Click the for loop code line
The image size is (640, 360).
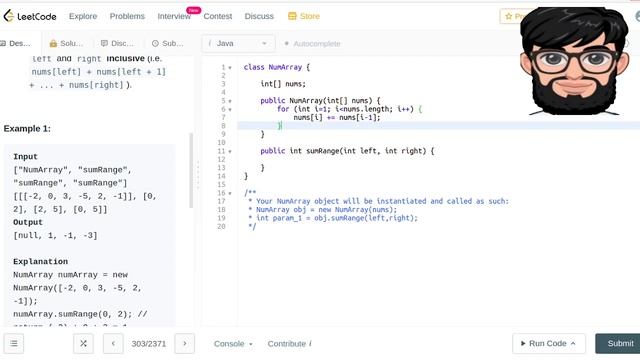[349, 109]
